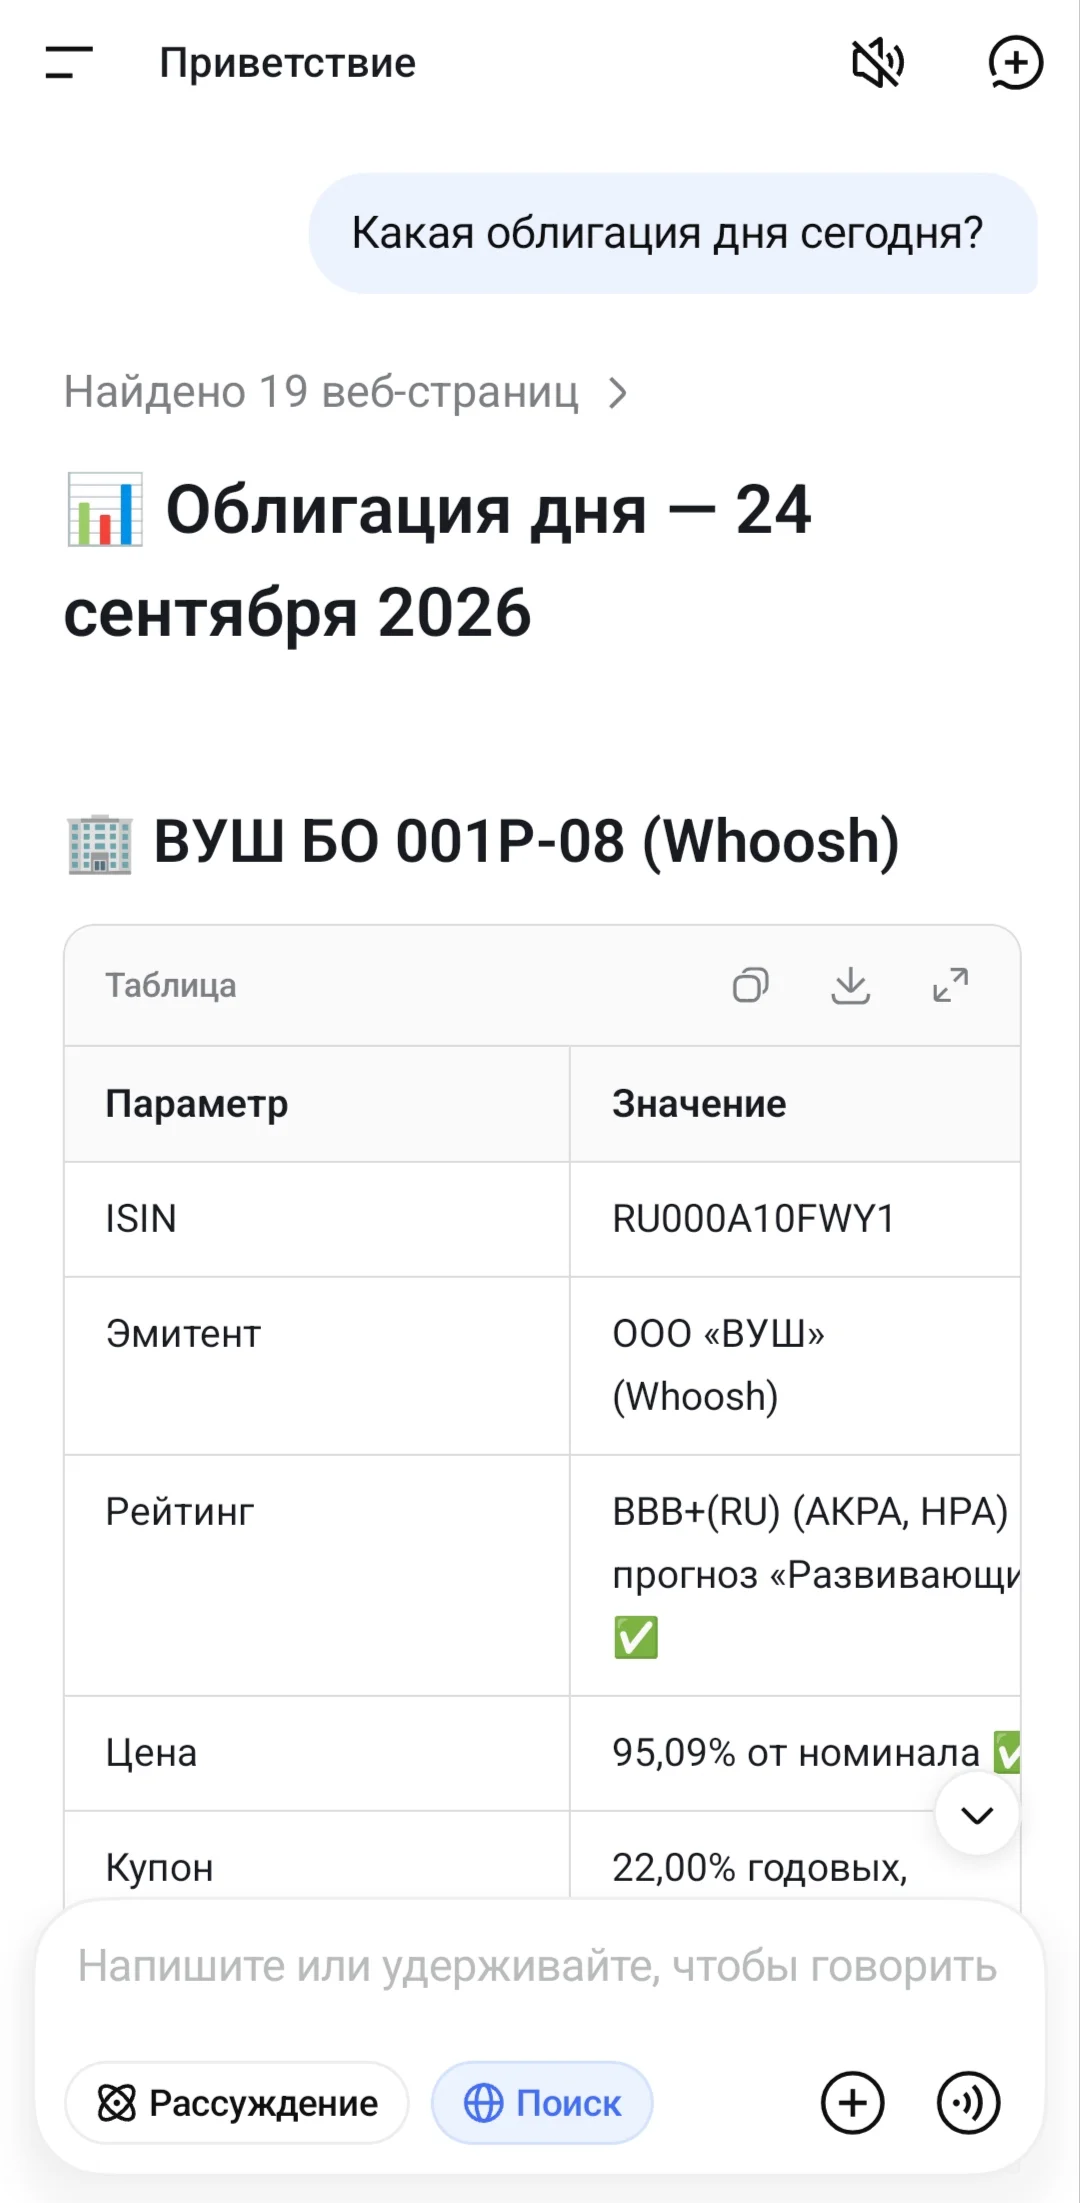Tap the Параметр column header
The height and width of the screenshot is (2203, 1080).
tap(197, 1104)
